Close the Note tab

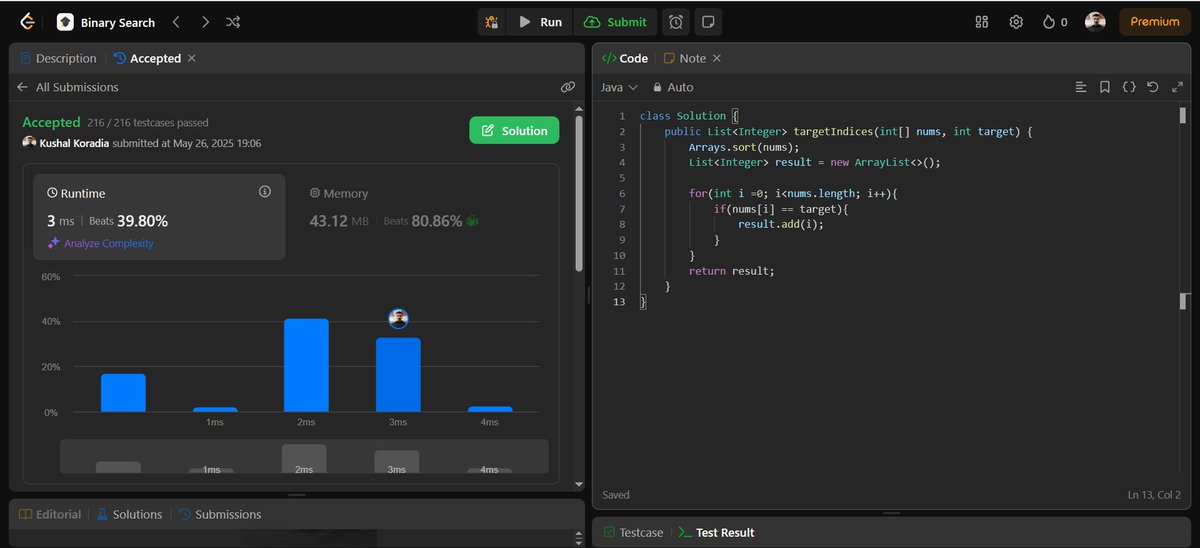716,58
